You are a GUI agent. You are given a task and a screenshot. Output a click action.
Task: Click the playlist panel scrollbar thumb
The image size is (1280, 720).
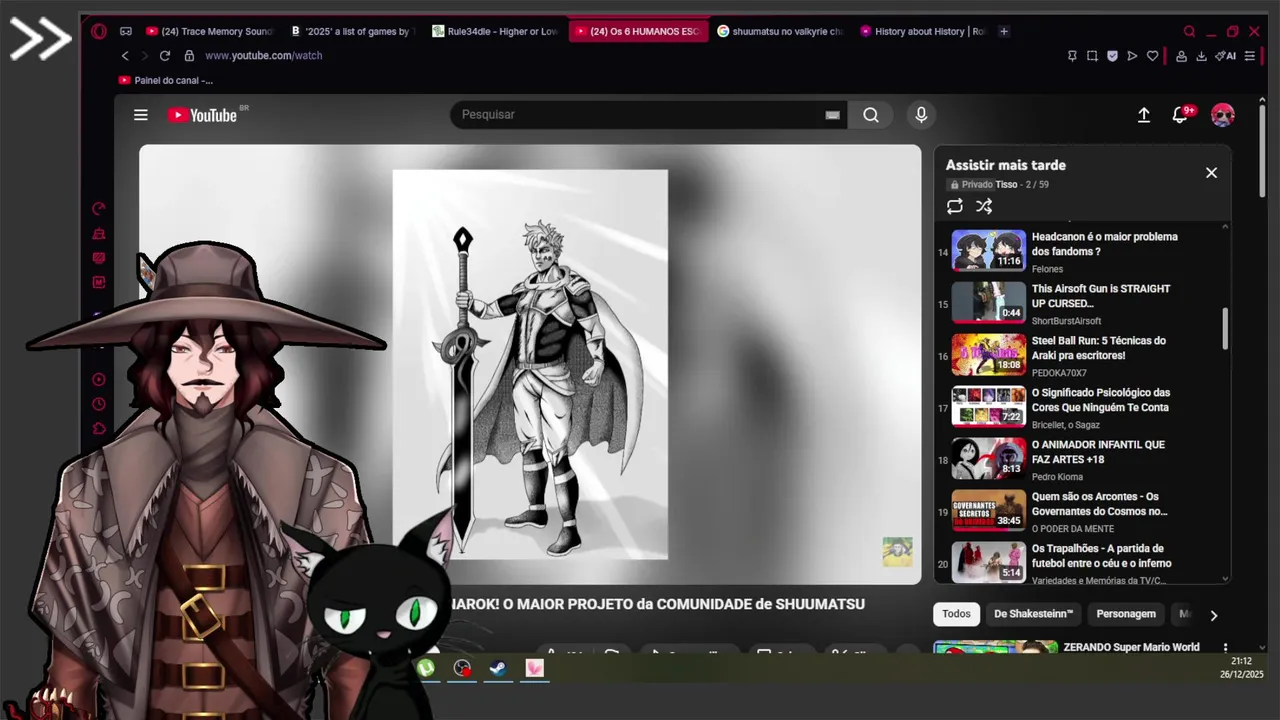pos(1225,329)
